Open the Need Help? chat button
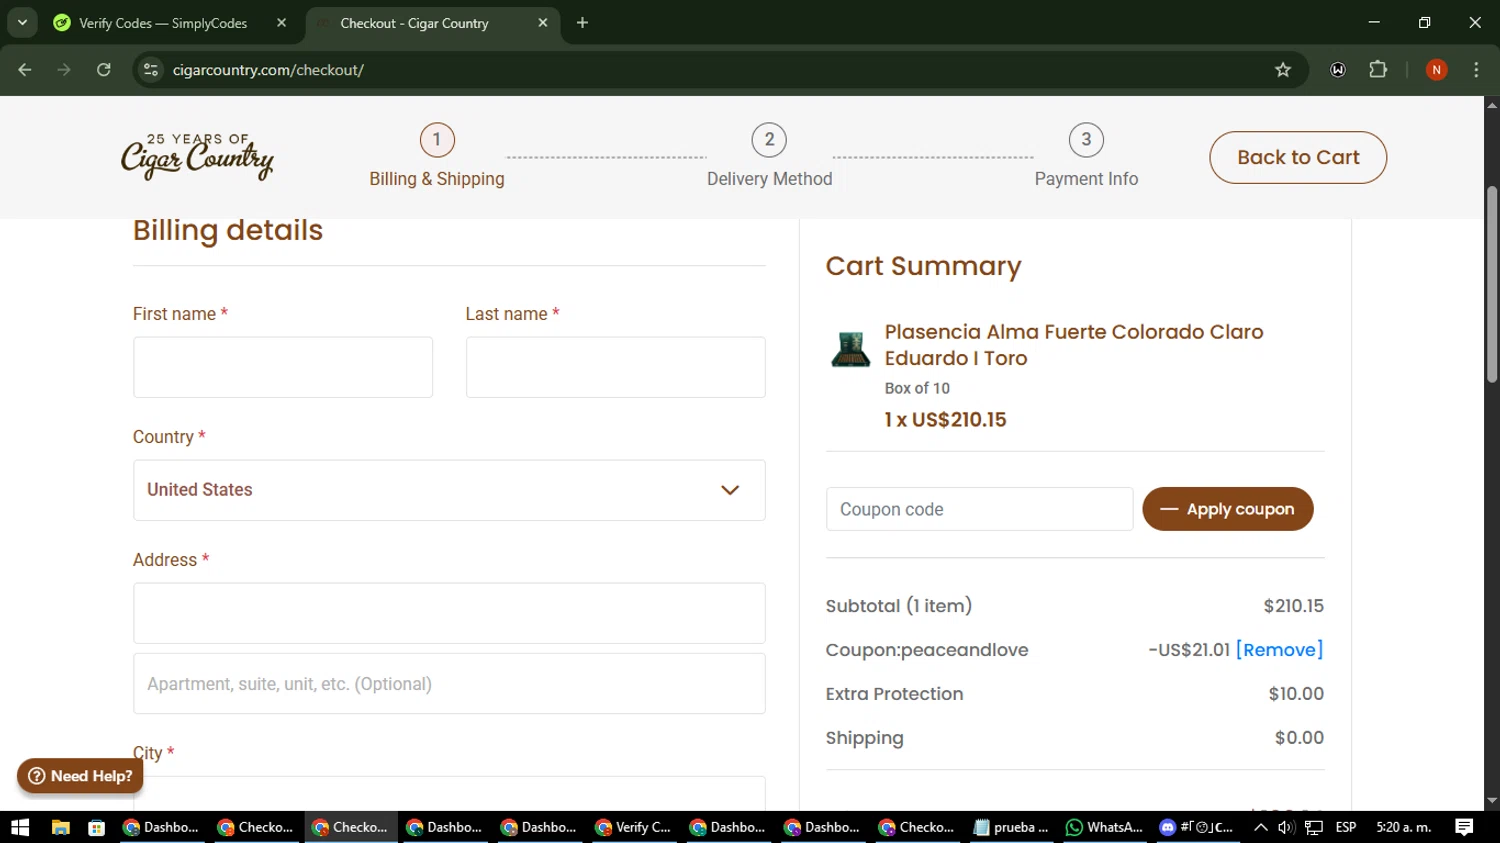Viewport: 1500px width, 843px height. pyautogui.click(x=80, y=776)
